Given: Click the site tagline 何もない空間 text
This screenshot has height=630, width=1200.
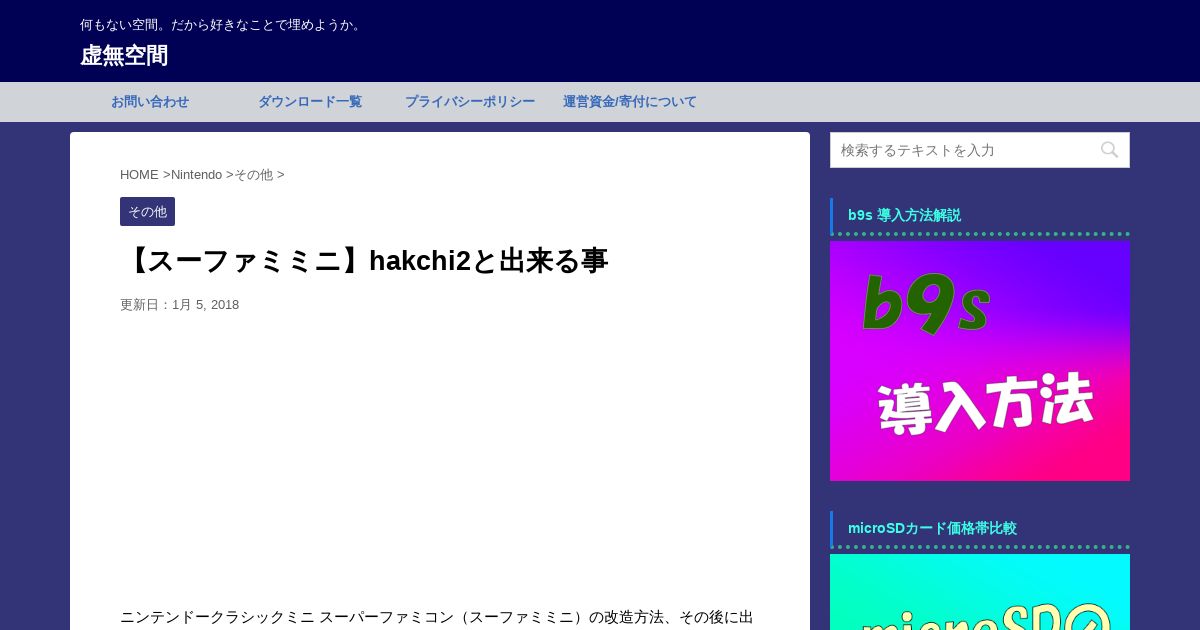Looking at the screenshot, I should click(223, 25).
